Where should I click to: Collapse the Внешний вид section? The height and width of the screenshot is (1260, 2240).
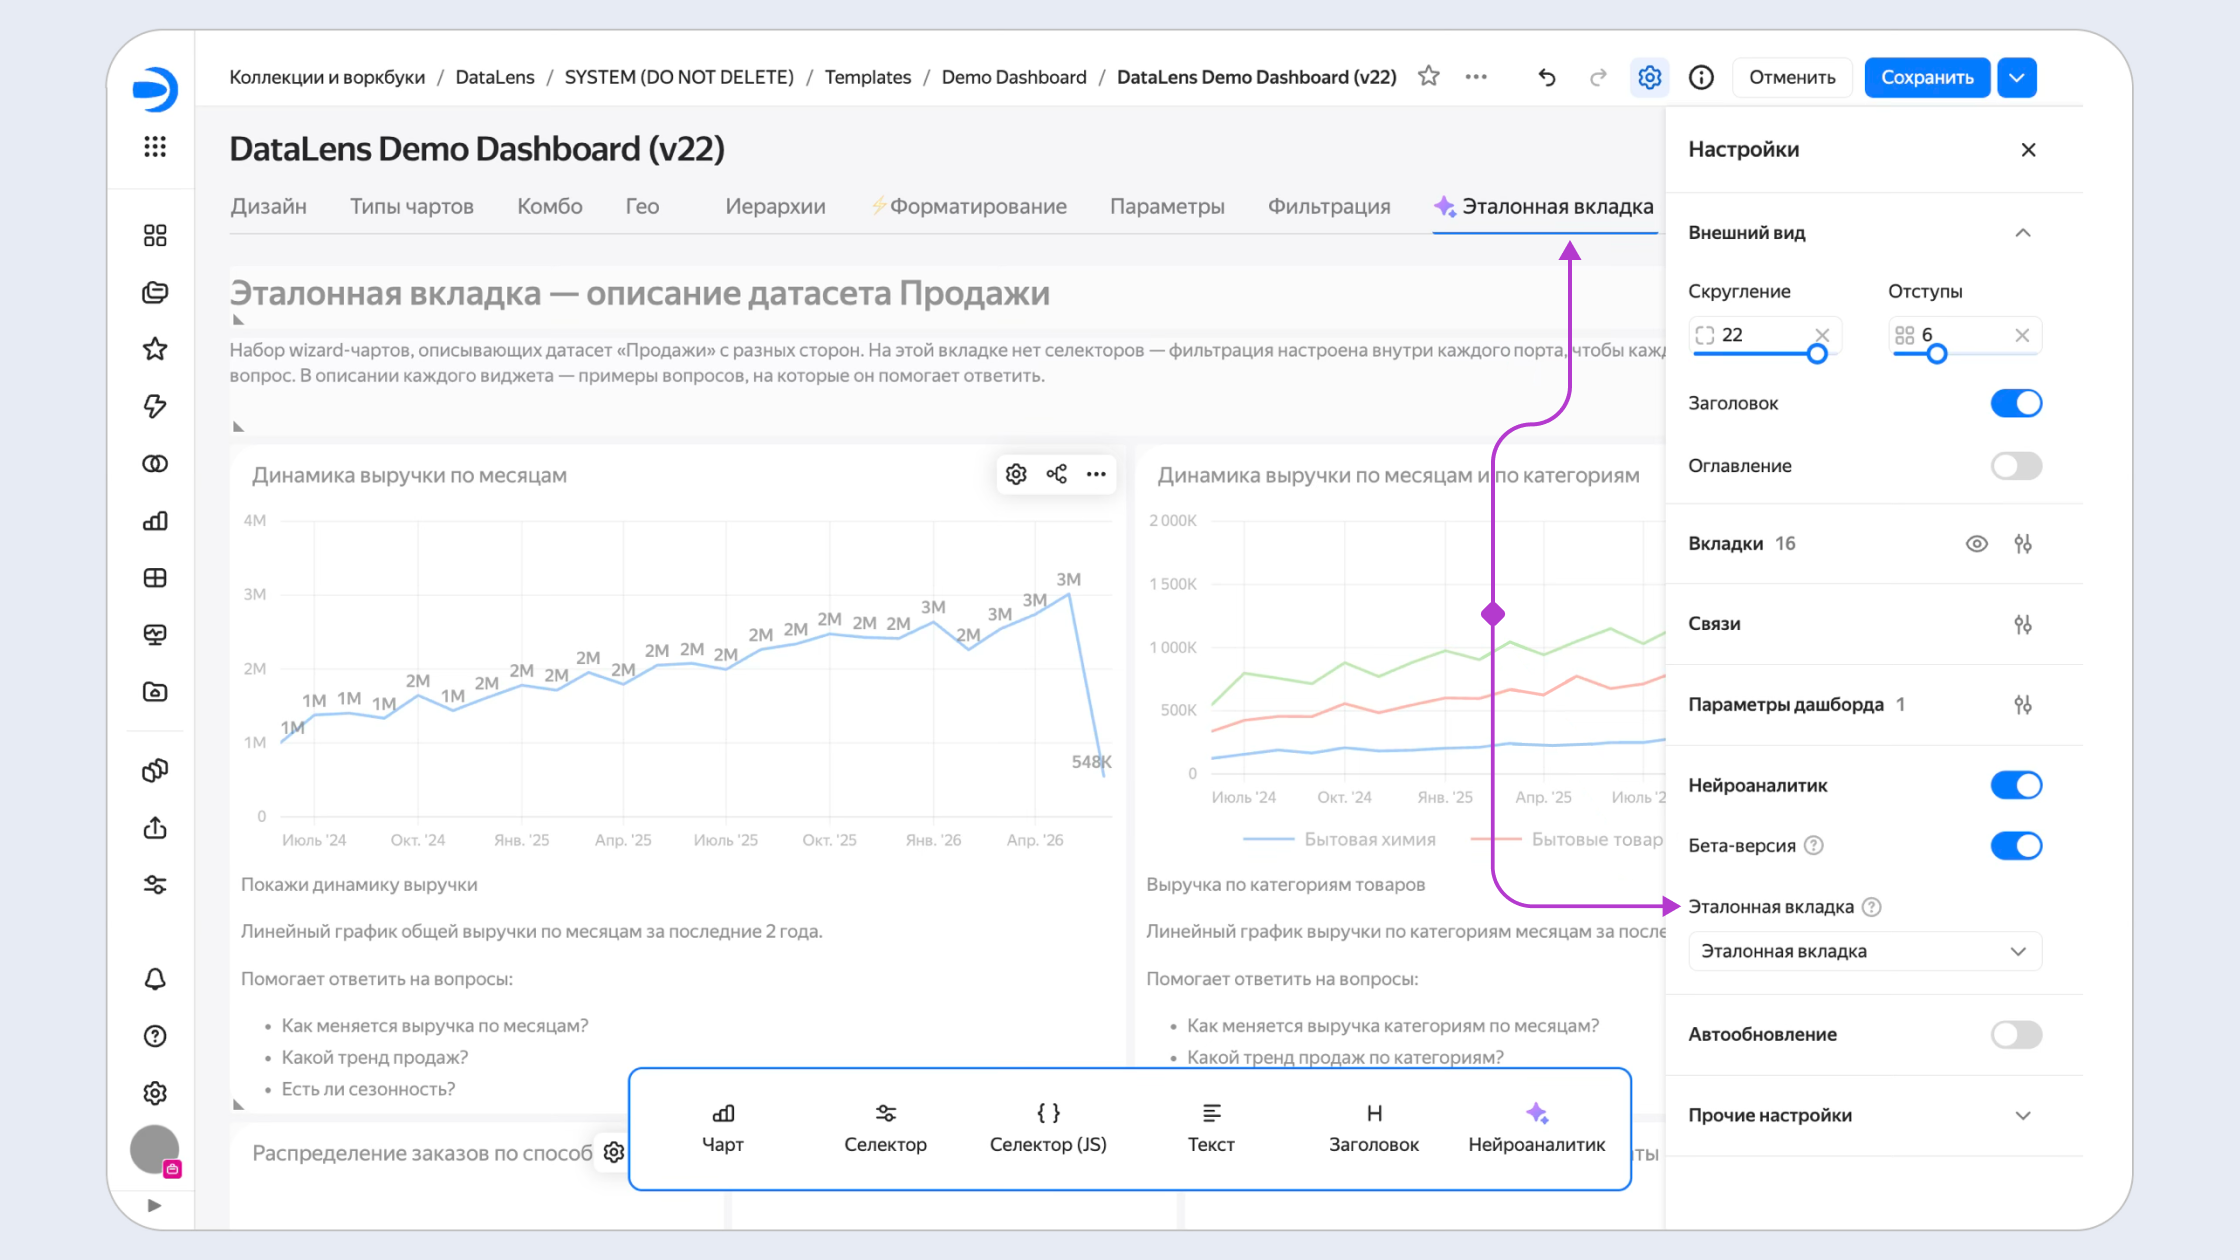(2023, 233)
